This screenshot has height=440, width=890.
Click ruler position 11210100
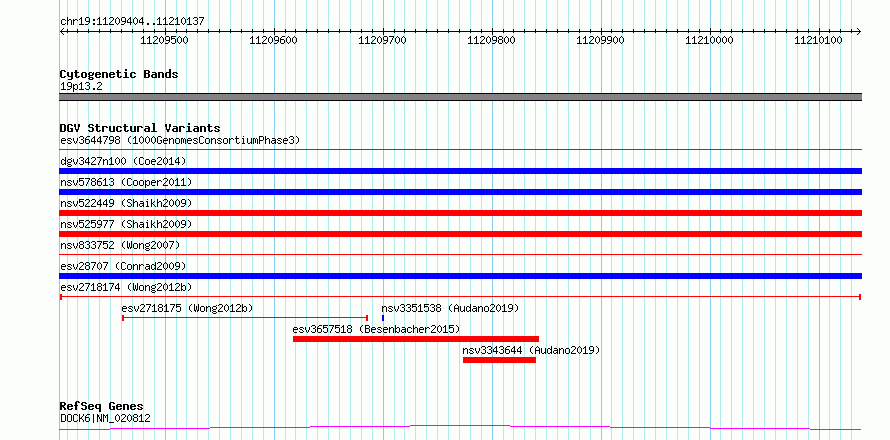[x=818, y=40]
